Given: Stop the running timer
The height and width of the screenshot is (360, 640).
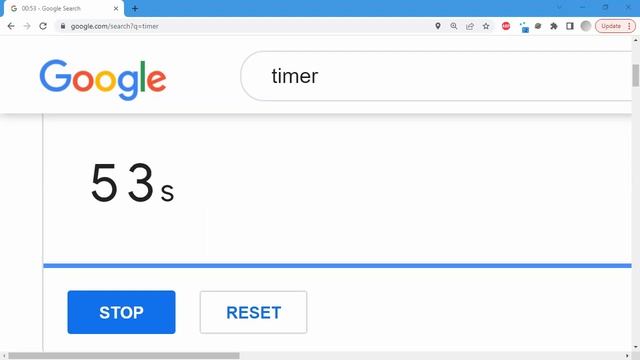Looking at the screenshot, I should (121, 312).
